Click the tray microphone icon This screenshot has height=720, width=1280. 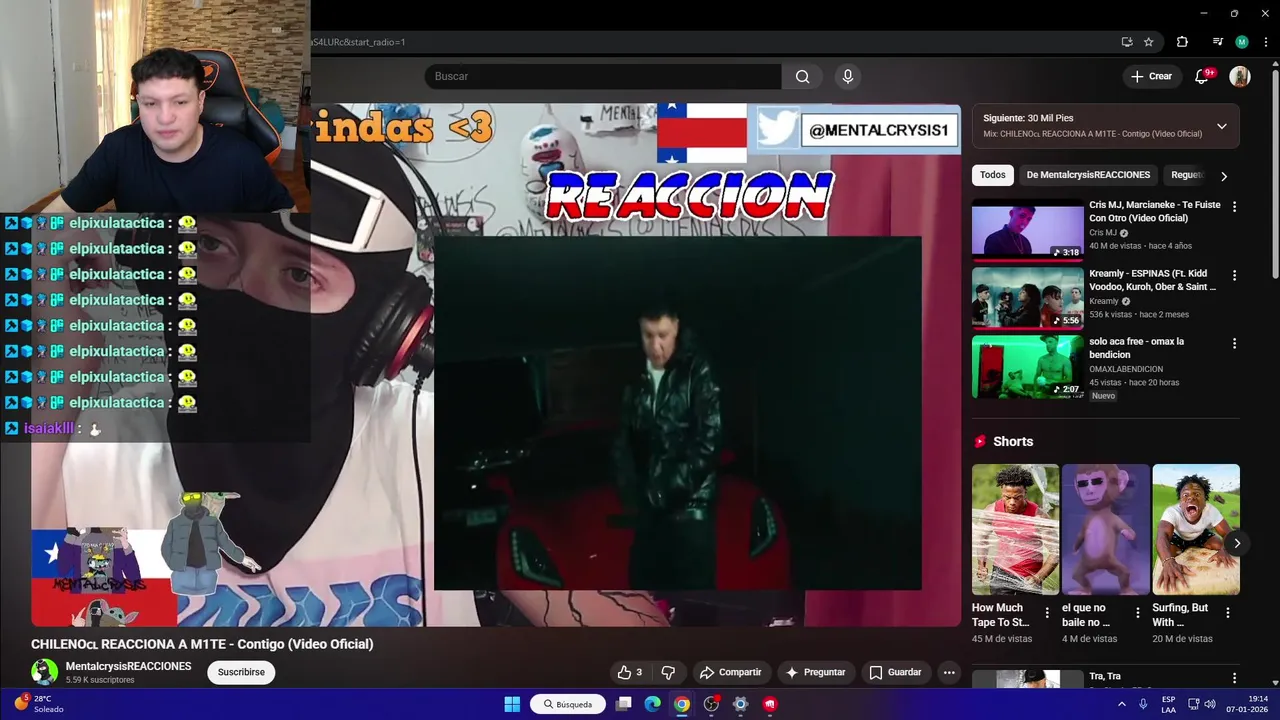coord(1143,704)
